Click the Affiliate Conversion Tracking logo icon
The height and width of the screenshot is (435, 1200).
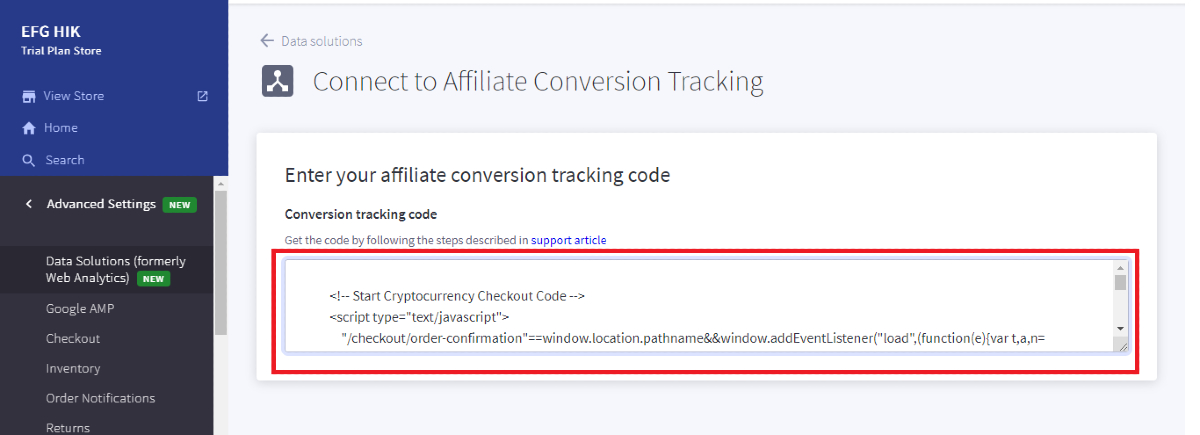[277, 81]
